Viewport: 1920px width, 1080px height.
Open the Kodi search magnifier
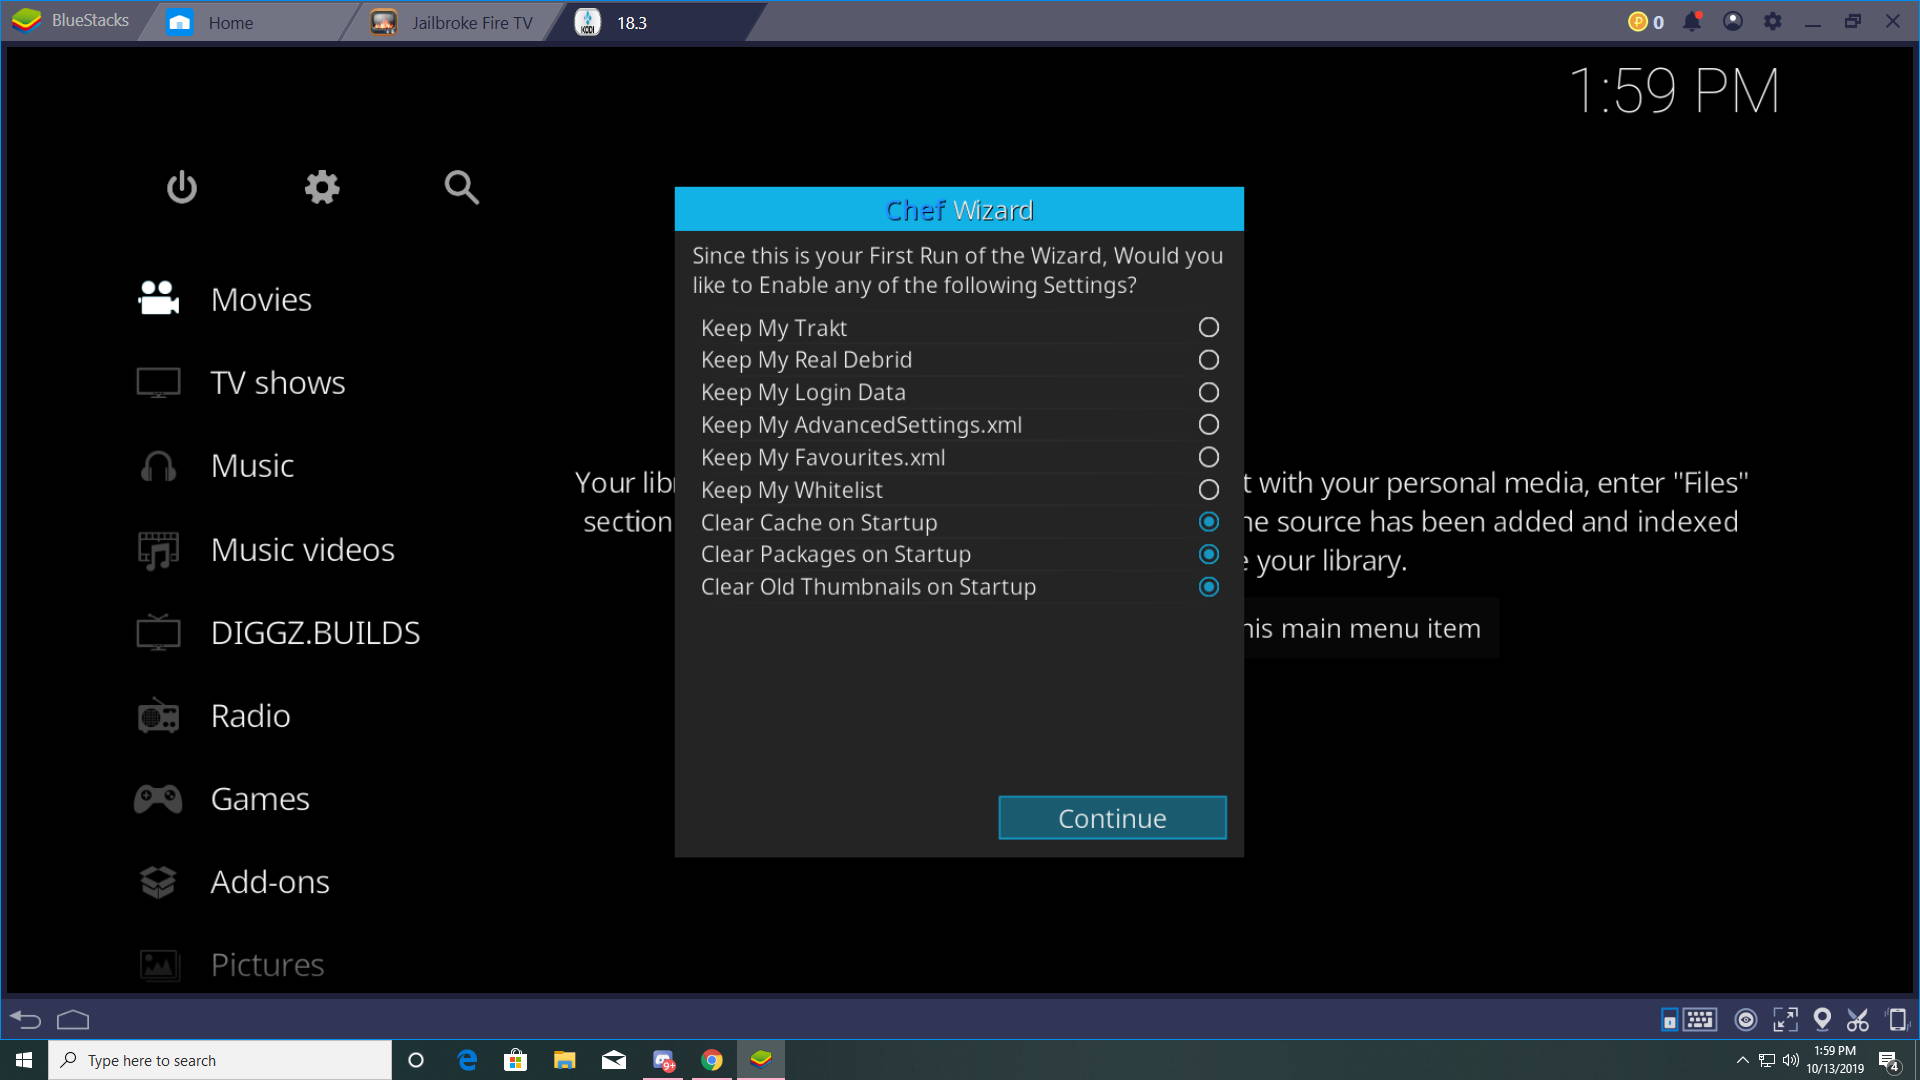[x=461, y=187]
